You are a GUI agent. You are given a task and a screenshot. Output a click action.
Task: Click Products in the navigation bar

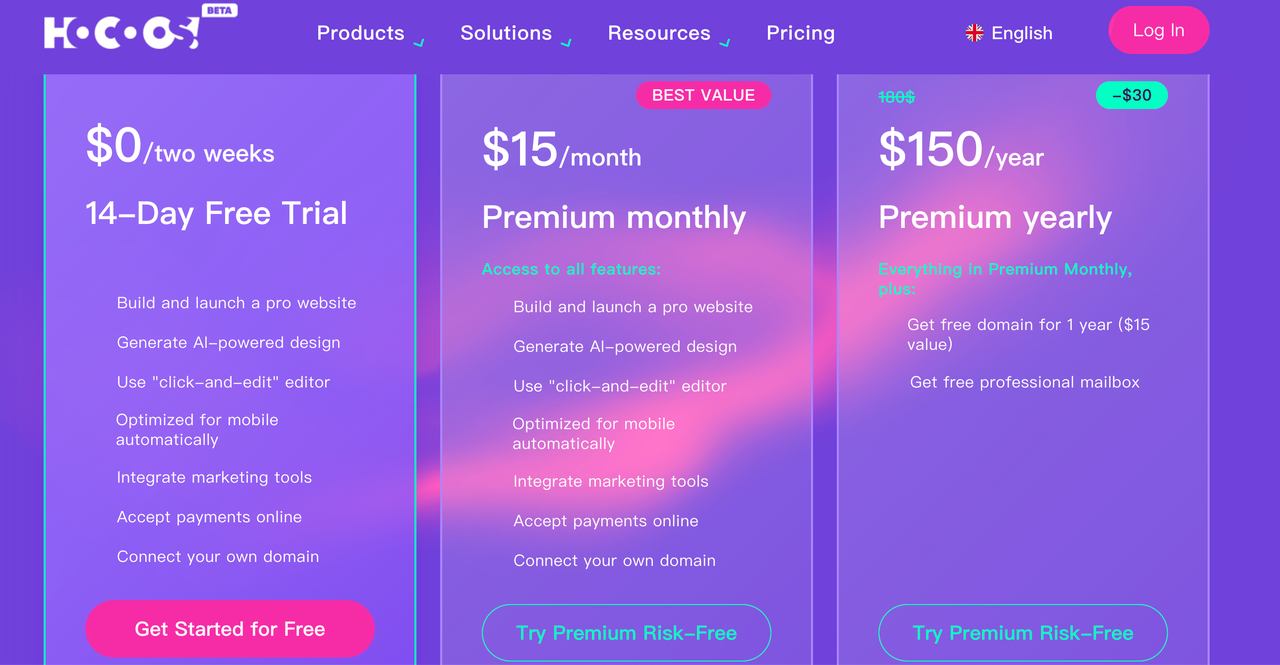click(x=360, y=33)
